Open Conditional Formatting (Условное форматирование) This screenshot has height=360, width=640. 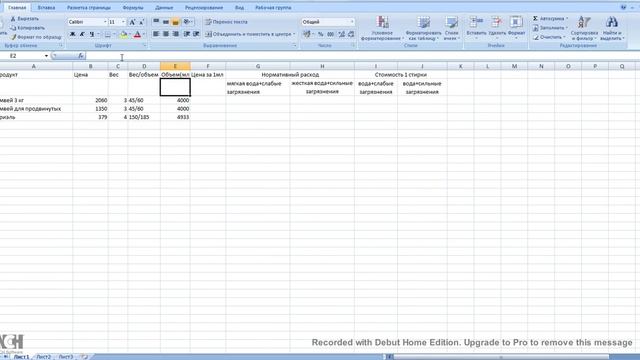[x=382, y=28]
